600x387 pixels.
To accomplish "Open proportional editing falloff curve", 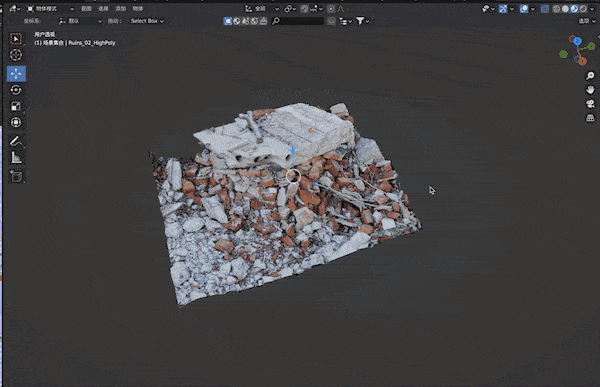I will click(341, 8).
